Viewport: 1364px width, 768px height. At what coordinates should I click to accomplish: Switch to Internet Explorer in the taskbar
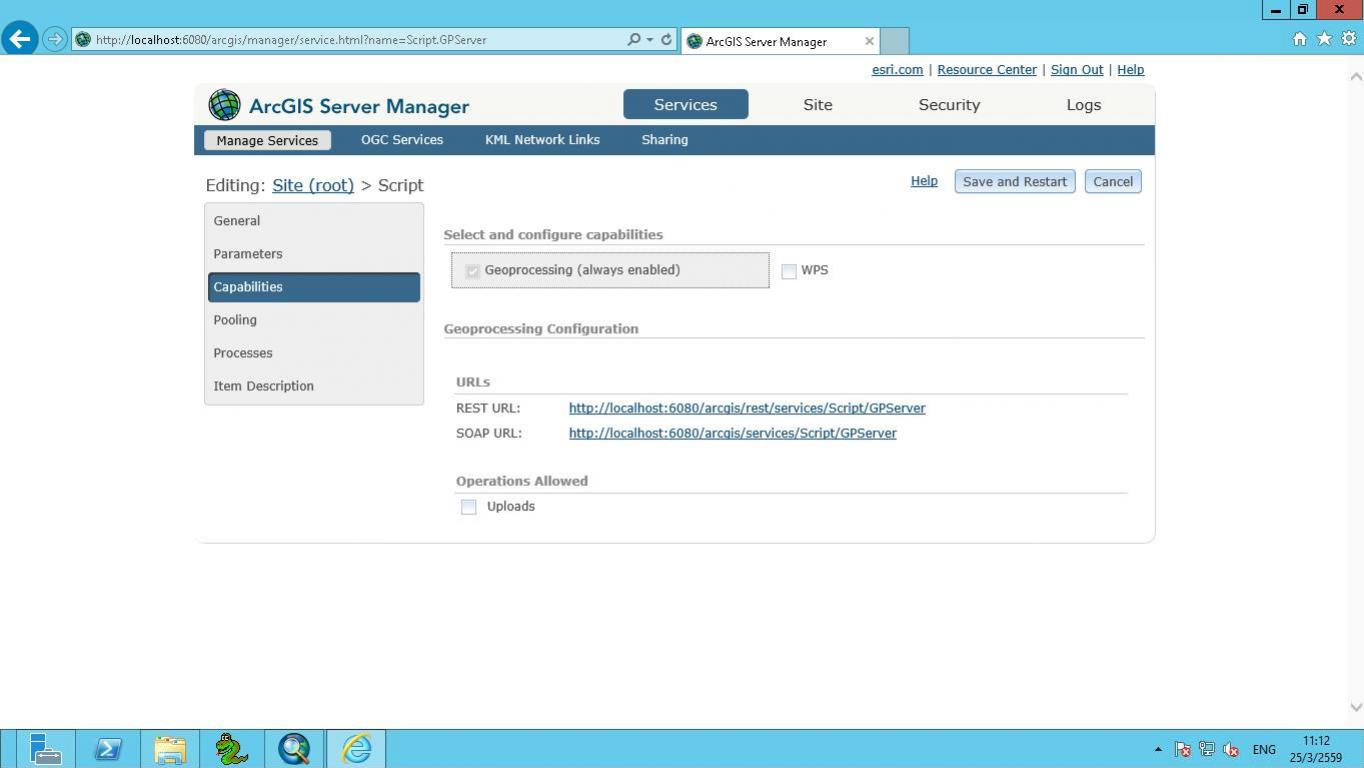(x=356, y=749)
